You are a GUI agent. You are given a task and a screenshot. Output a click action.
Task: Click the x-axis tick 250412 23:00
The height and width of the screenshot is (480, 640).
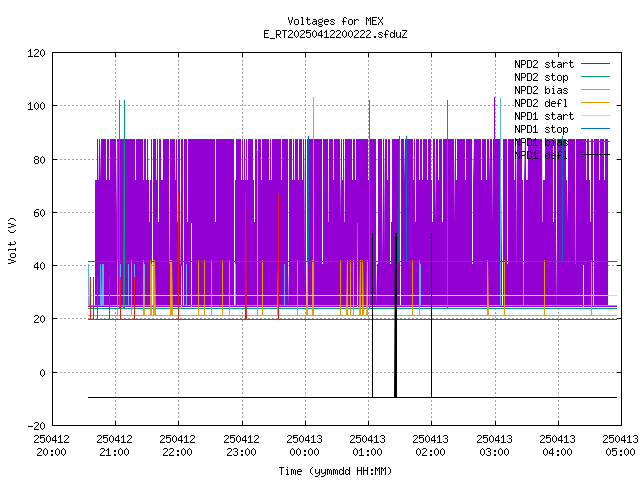tap(241, 446)
